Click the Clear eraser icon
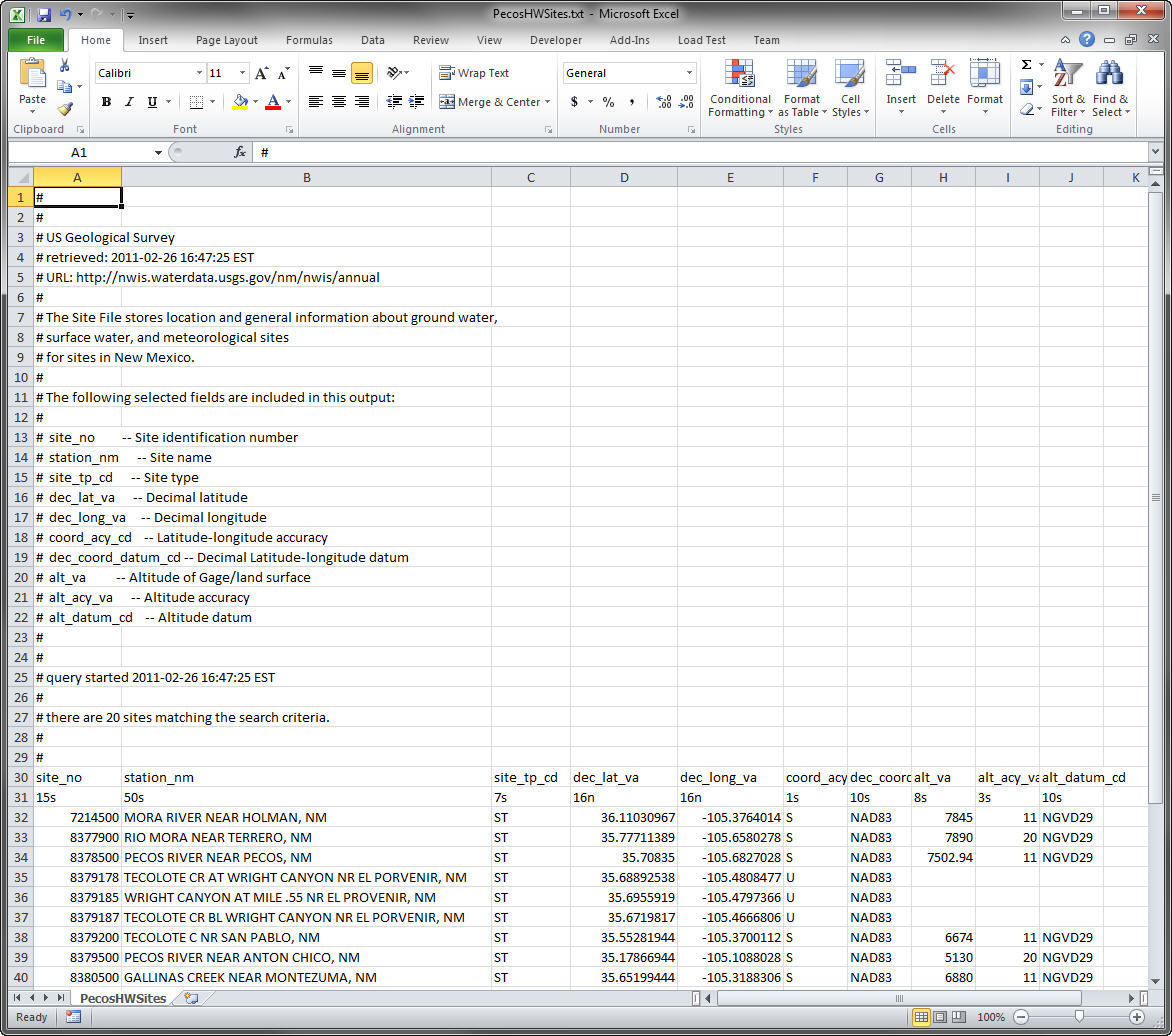 (x=1027, y=109)
